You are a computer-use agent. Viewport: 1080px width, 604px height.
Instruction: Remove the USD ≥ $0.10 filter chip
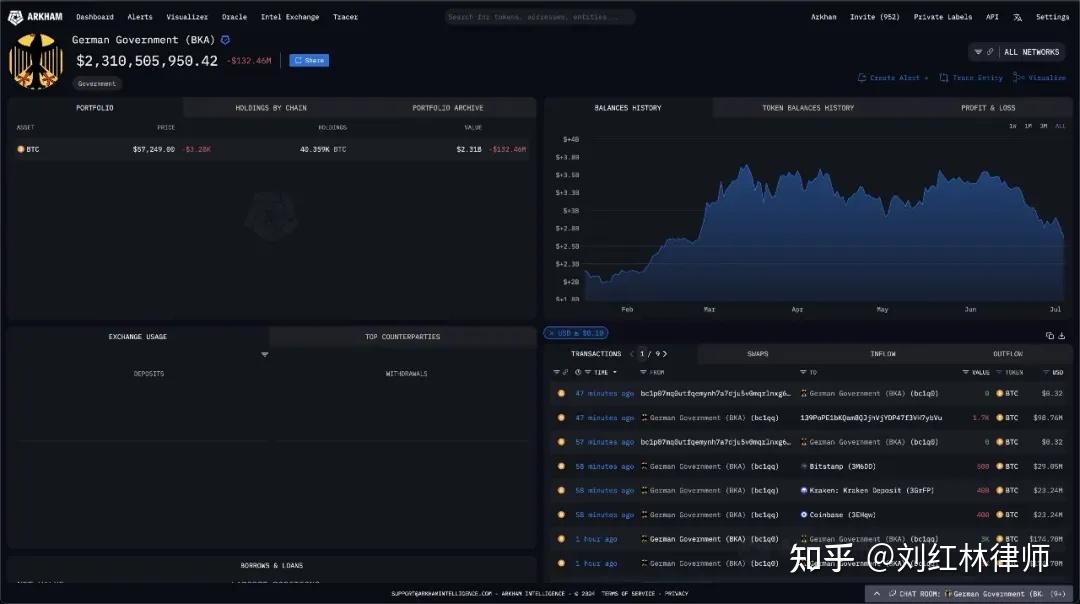(549, 333)
